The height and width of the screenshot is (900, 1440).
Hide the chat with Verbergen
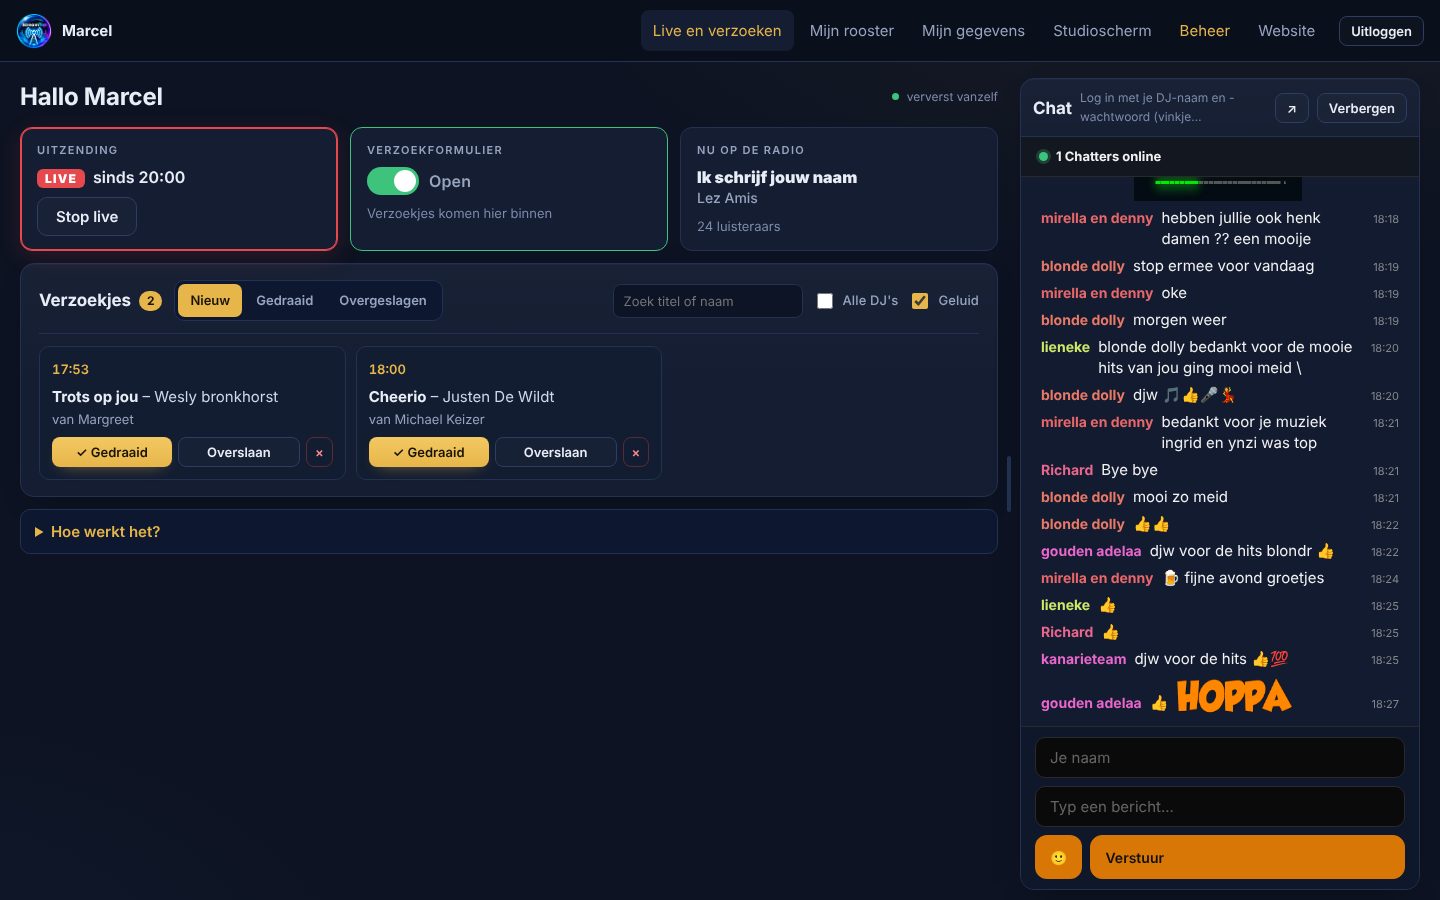click(x=1361, y=108)
